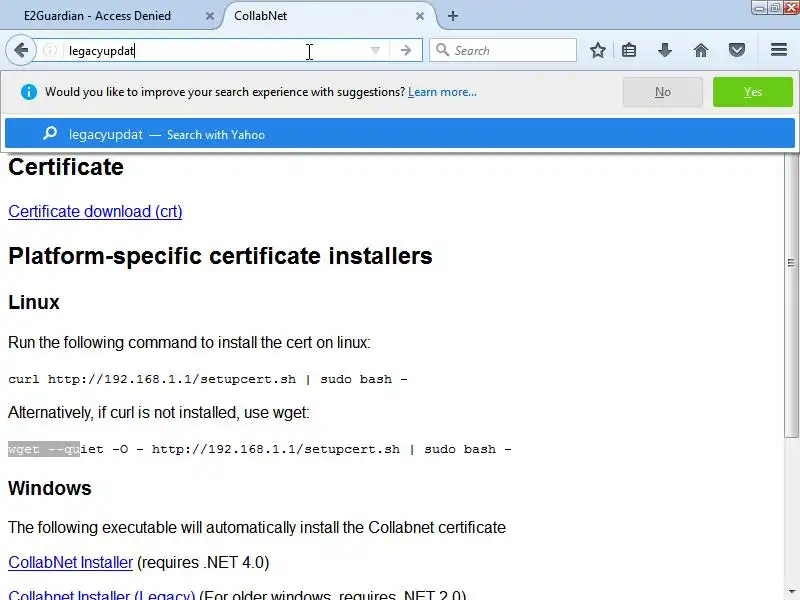Click the site info icon in address bar

pos(50,50)
